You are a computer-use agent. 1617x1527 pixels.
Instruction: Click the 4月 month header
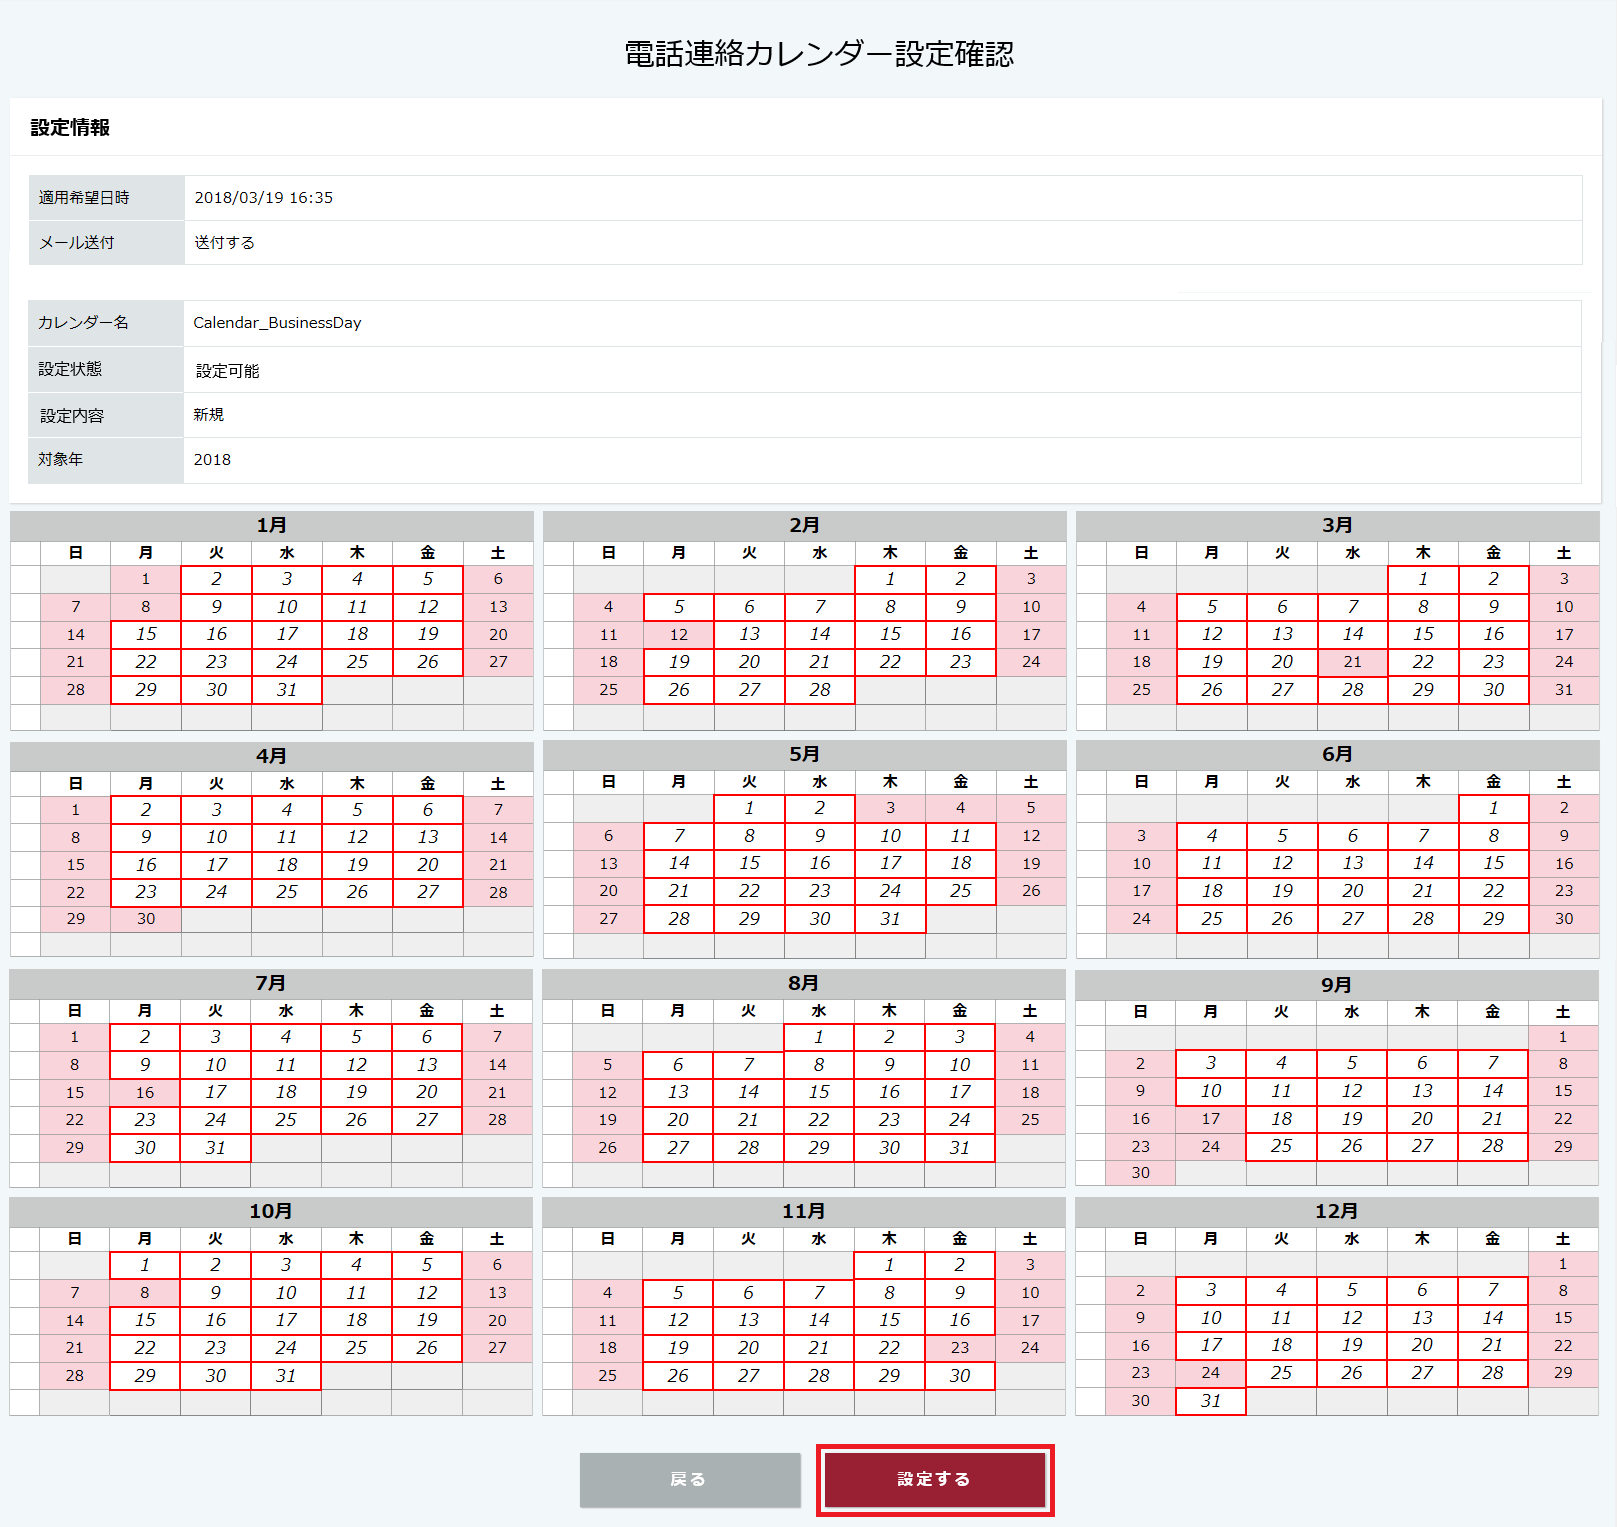[272, 756]
